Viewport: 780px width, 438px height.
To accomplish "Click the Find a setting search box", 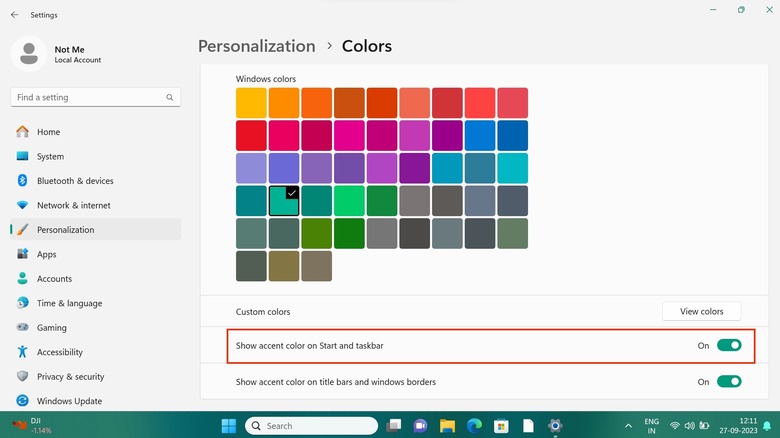I will coord(95,97).
